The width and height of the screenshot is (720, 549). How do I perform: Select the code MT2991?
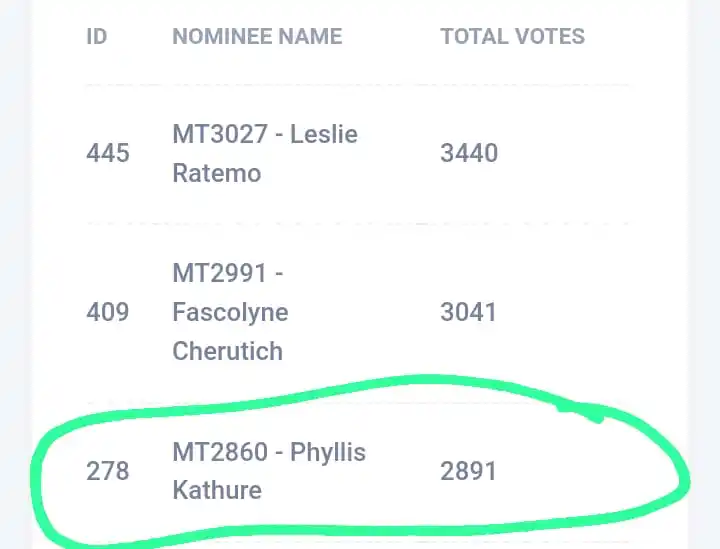pos(220,273)
